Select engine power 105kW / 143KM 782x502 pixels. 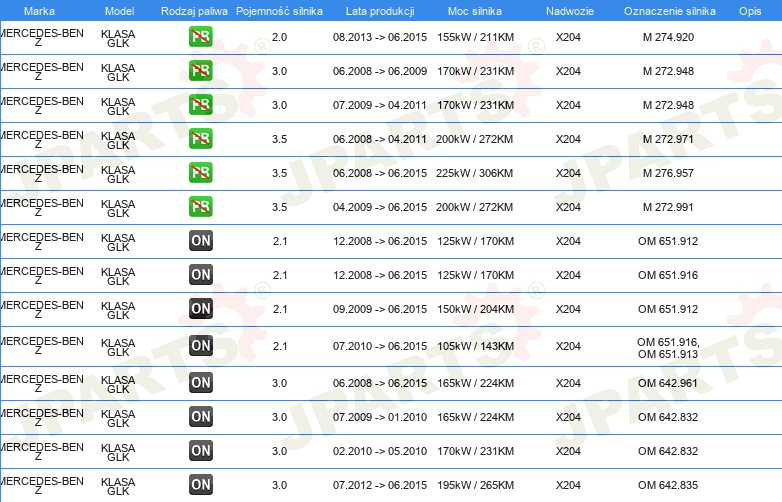(475, 346)
